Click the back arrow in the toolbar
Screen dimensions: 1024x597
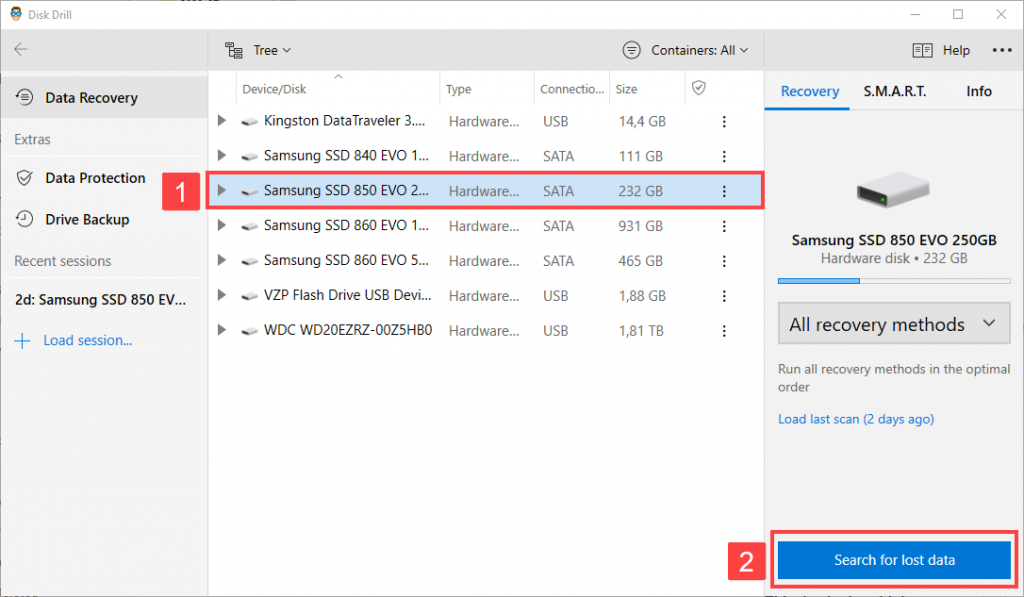point(22,49)
